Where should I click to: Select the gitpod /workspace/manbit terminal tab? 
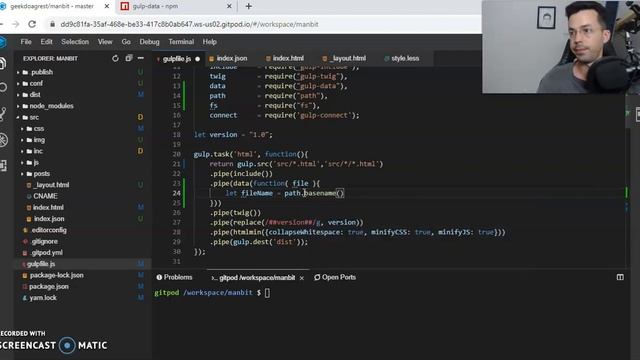[257, 278]
